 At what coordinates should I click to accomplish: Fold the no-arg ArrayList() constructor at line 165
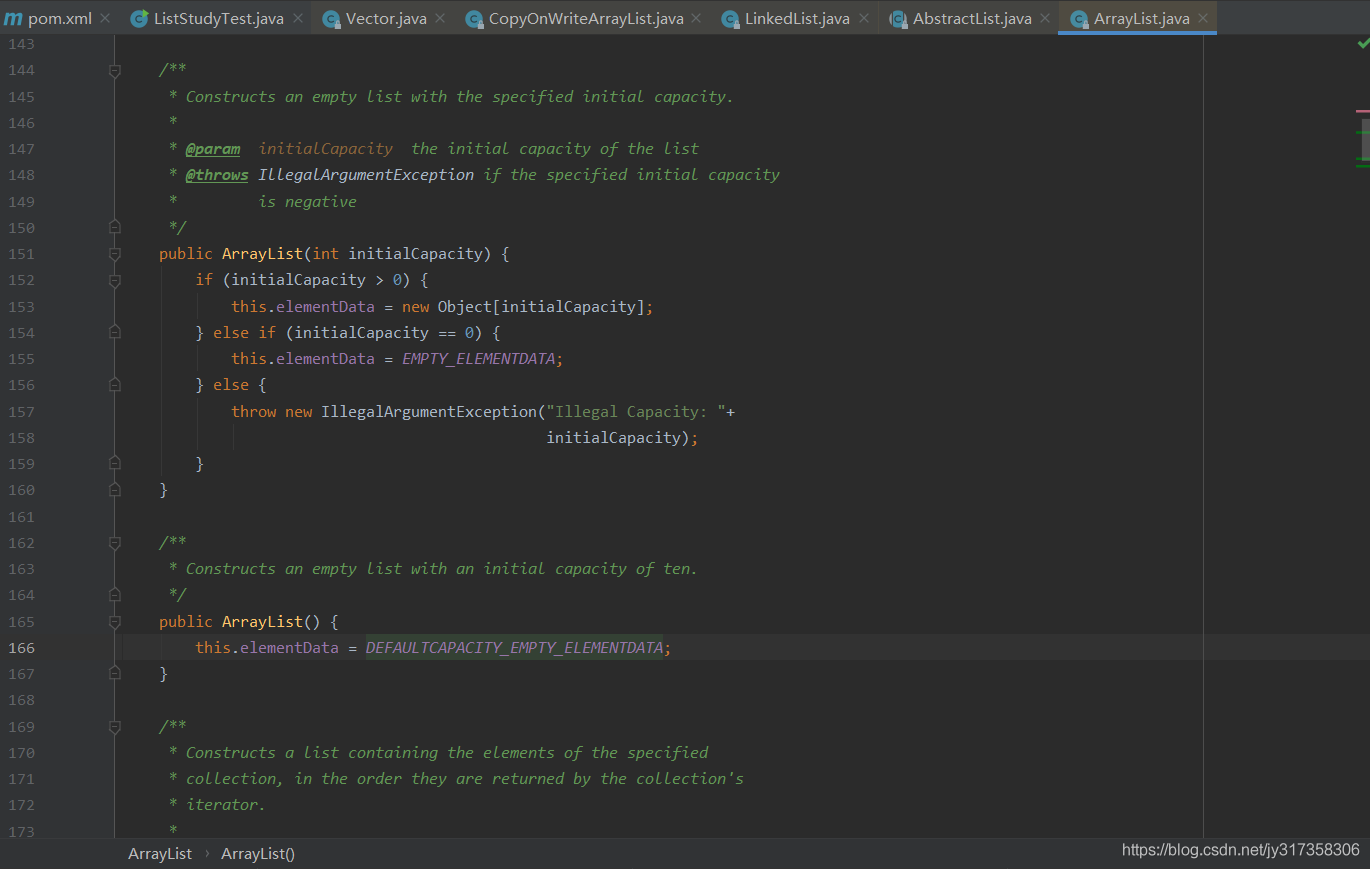point(115,621)
